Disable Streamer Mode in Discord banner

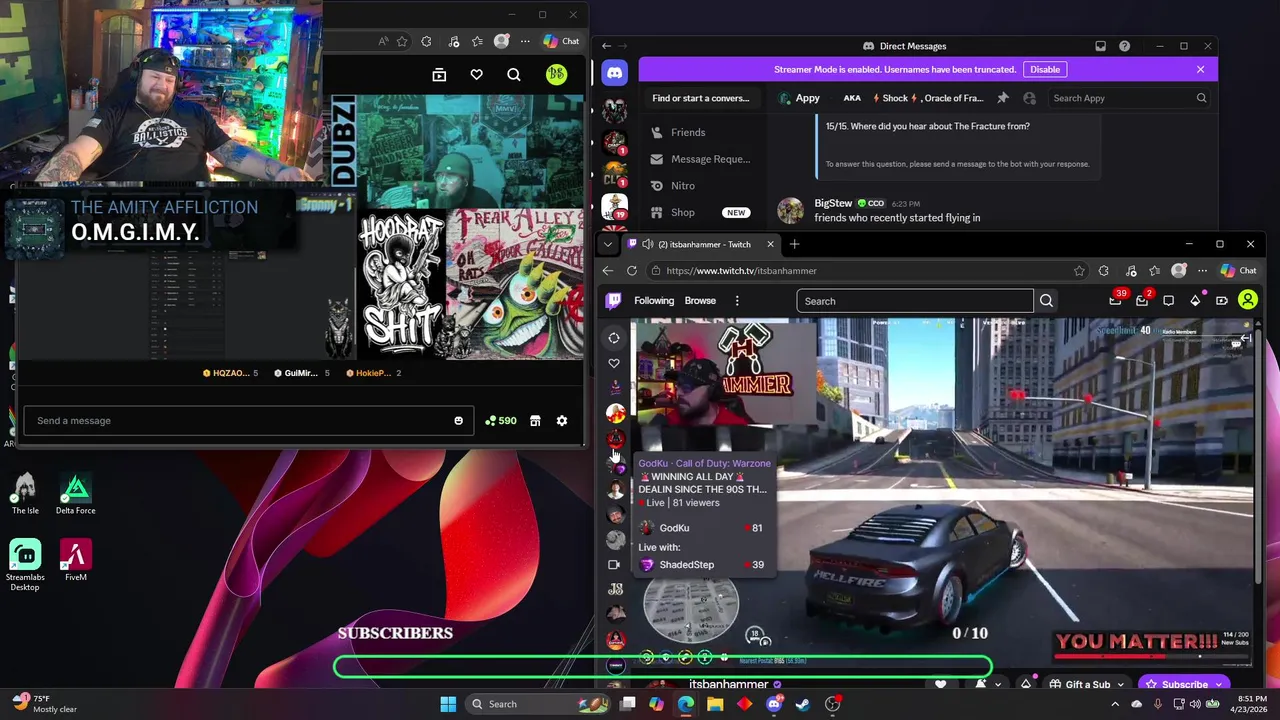click(1045, 69)
